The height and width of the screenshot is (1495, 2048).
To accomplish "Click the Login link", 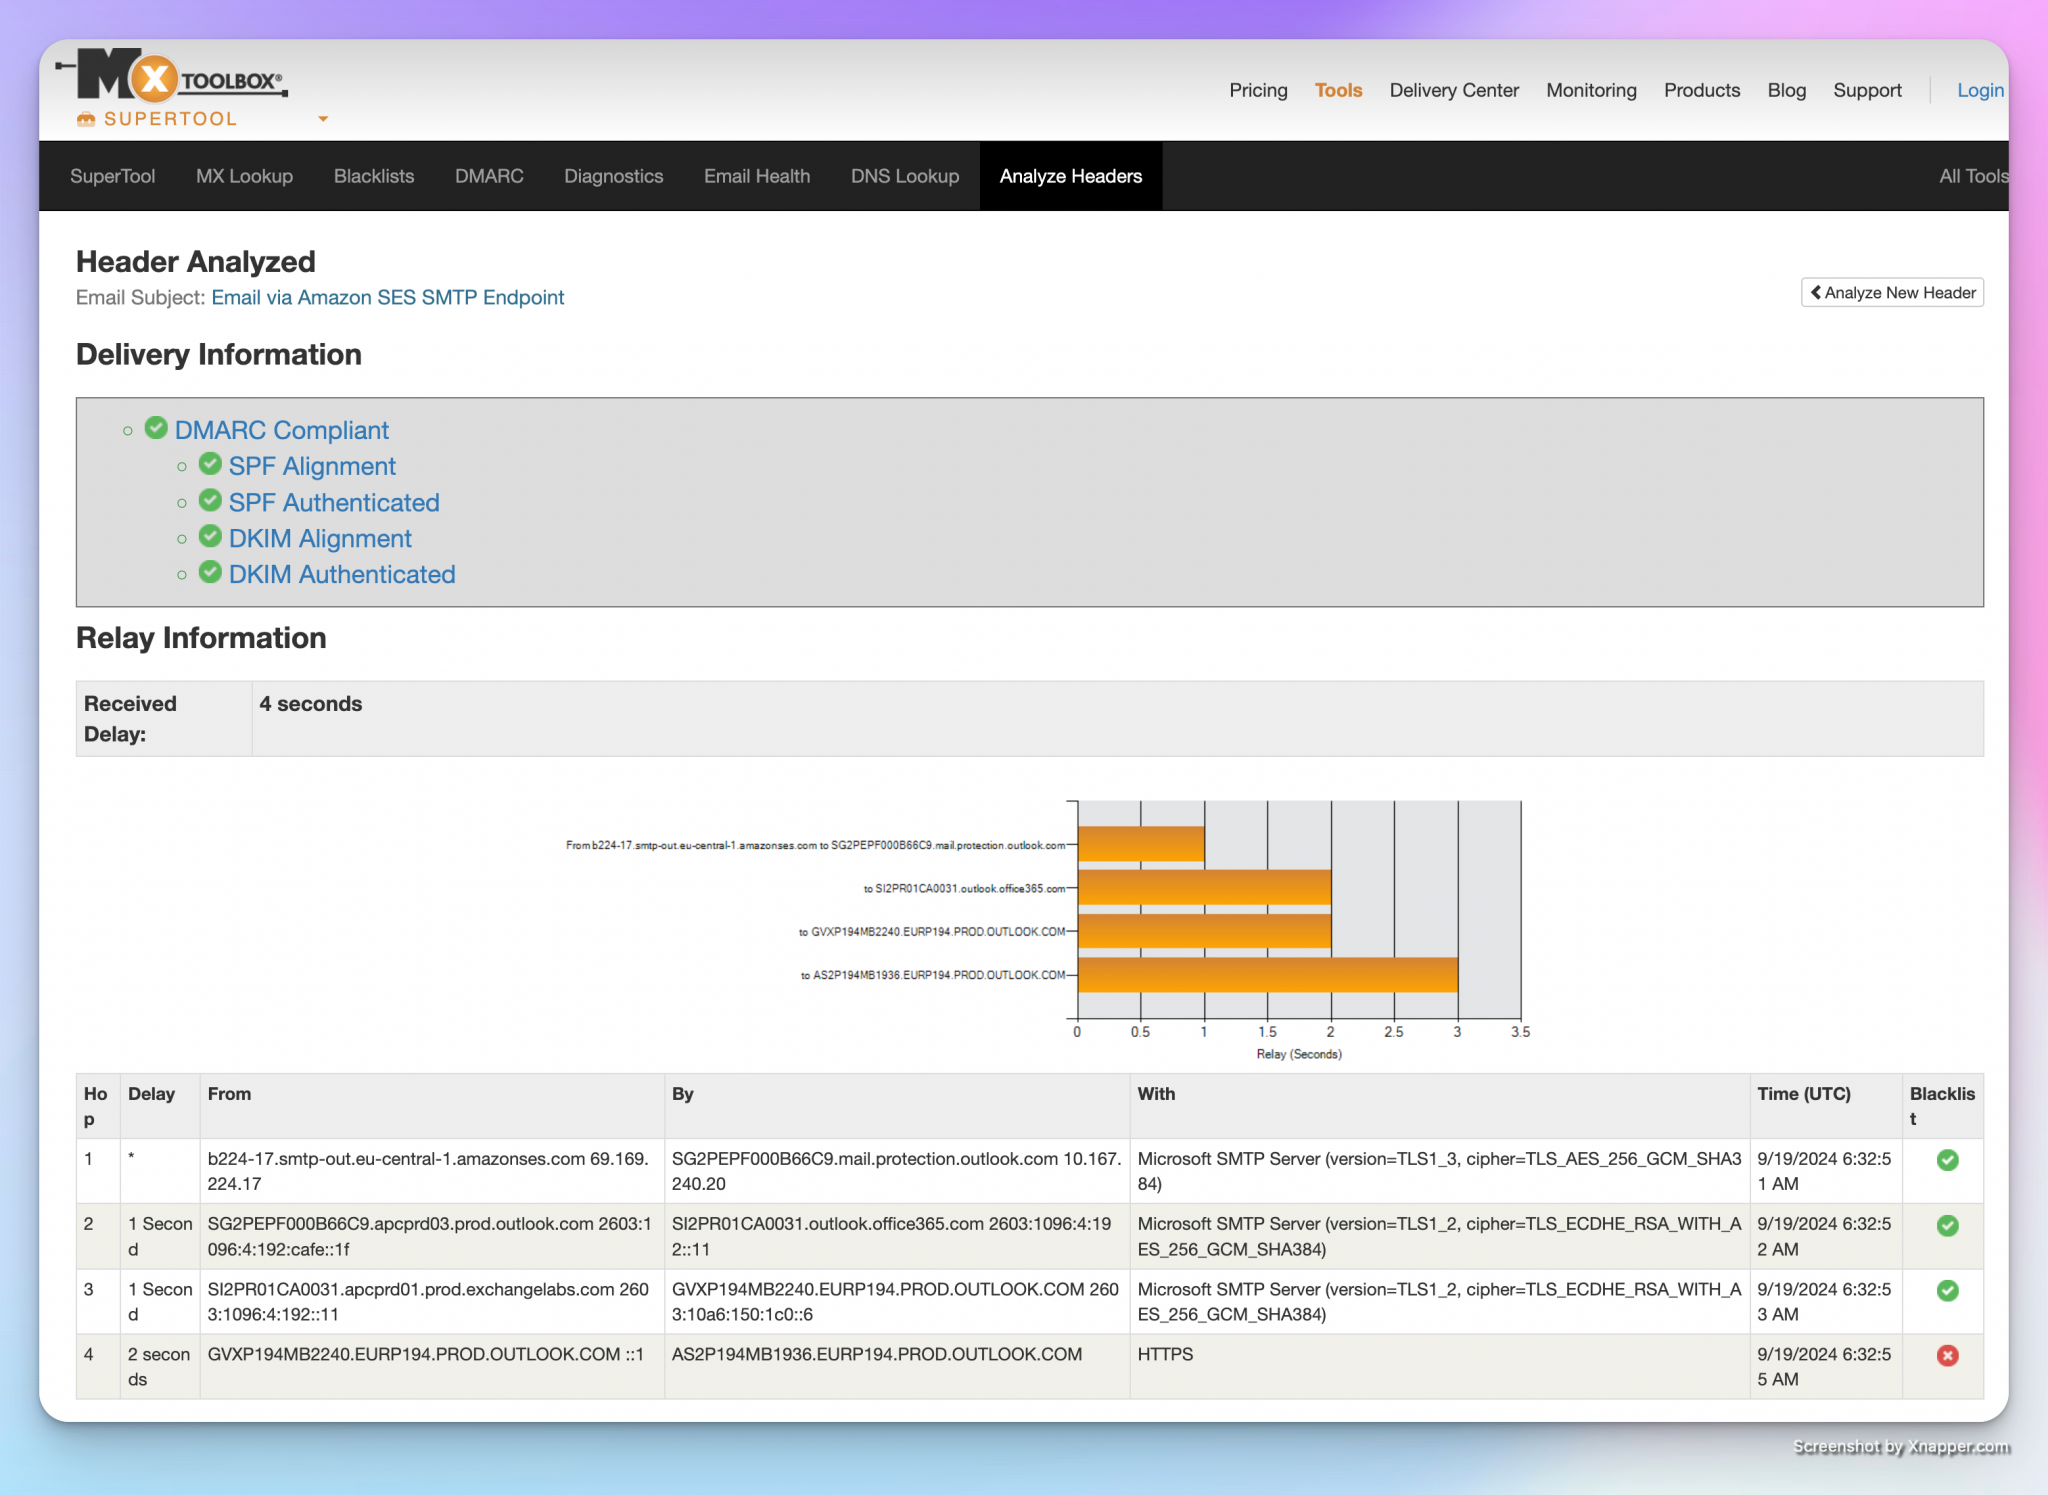I will point(1979,90).
